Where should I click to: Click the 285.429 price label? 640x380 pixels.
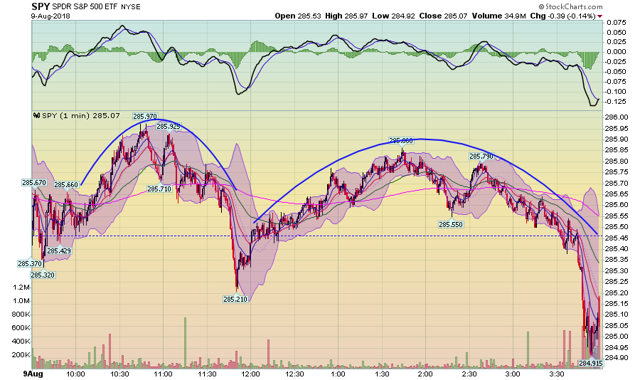pos(59,251)
